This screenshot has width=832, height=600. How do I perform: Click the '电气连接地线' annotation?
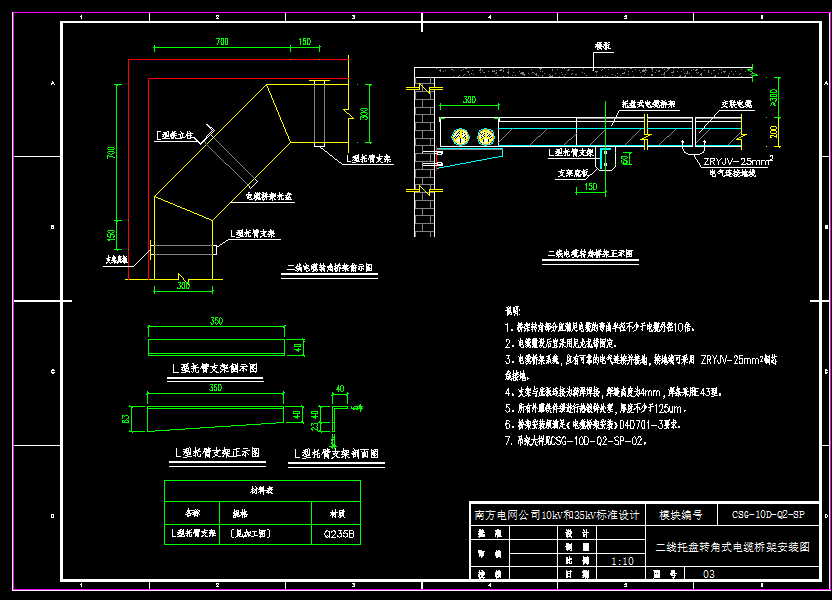[x=733, y=173]
